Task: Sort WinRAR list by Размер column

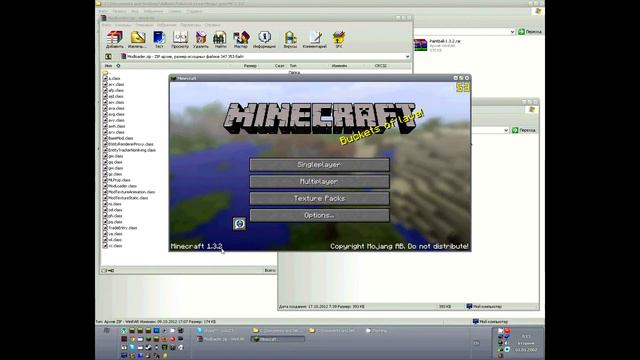Action: click(x=250, y=66)
